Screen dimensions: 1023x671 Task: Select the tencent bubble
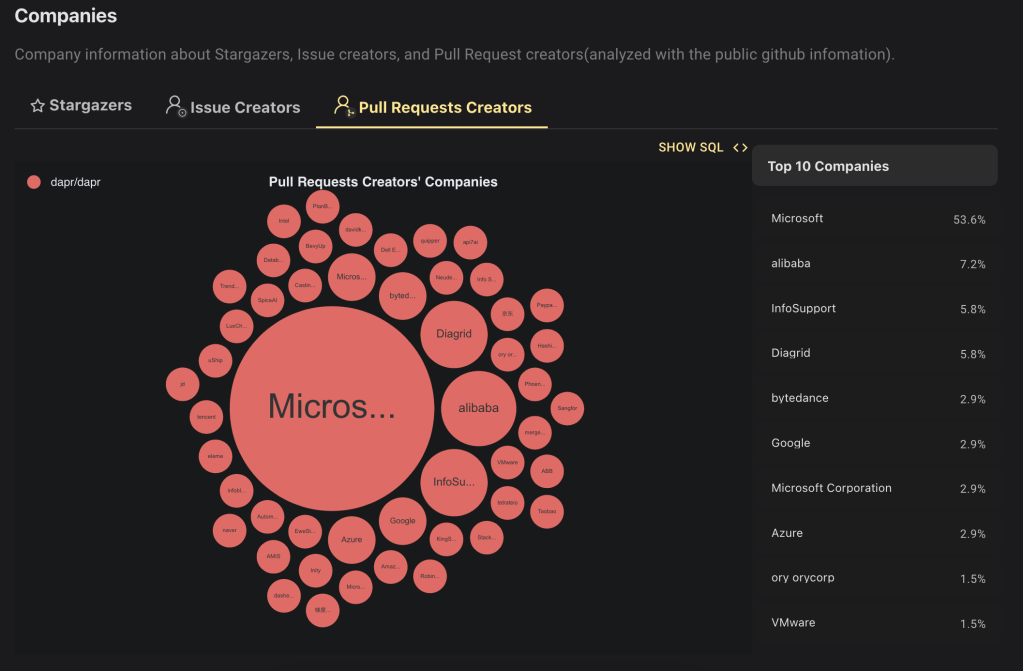(x=206, y=416)
